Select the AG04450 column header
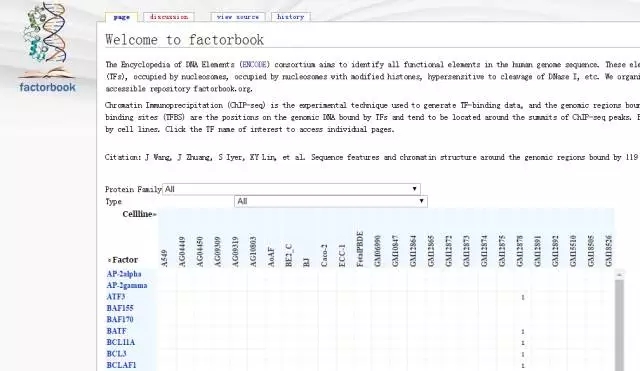 click(200, 252)
